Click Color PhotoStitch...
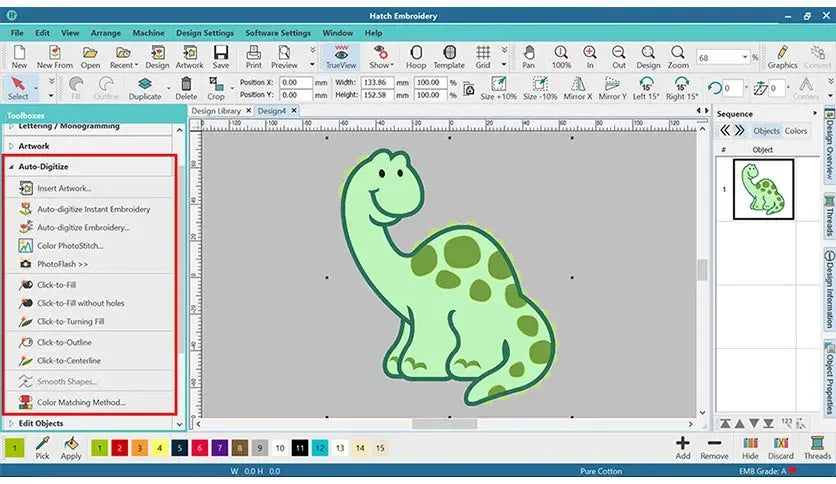This screenshot has height=484, width=836. click(x=70, y=246)
